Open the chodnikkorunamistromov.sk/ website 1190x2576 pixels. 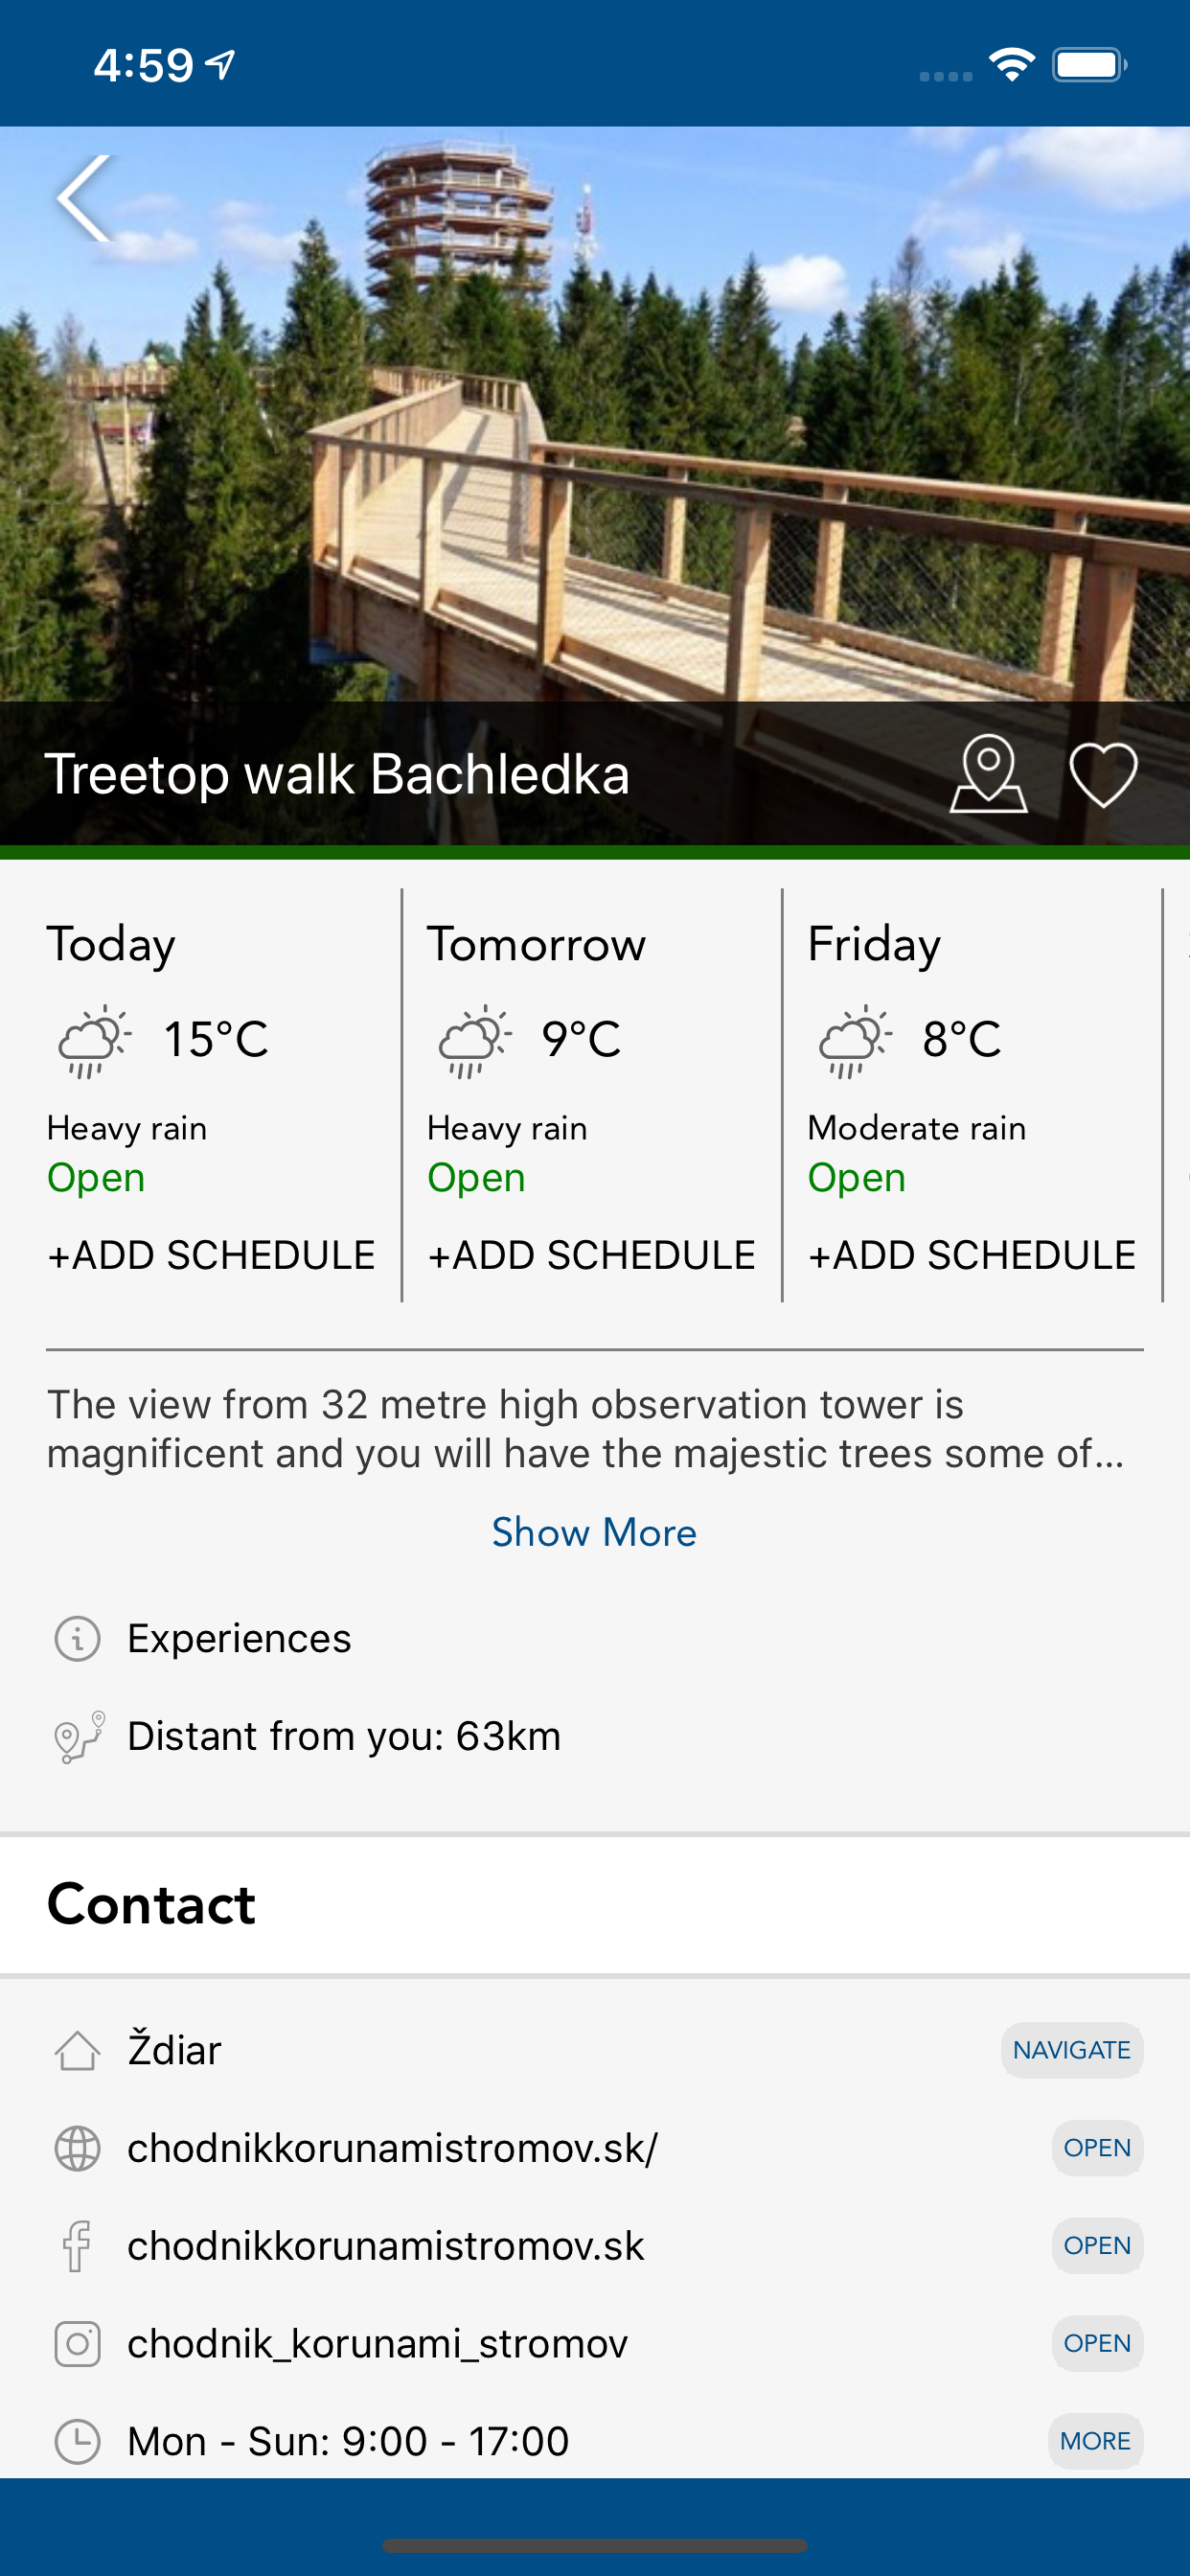(x=1096, y=2148)
